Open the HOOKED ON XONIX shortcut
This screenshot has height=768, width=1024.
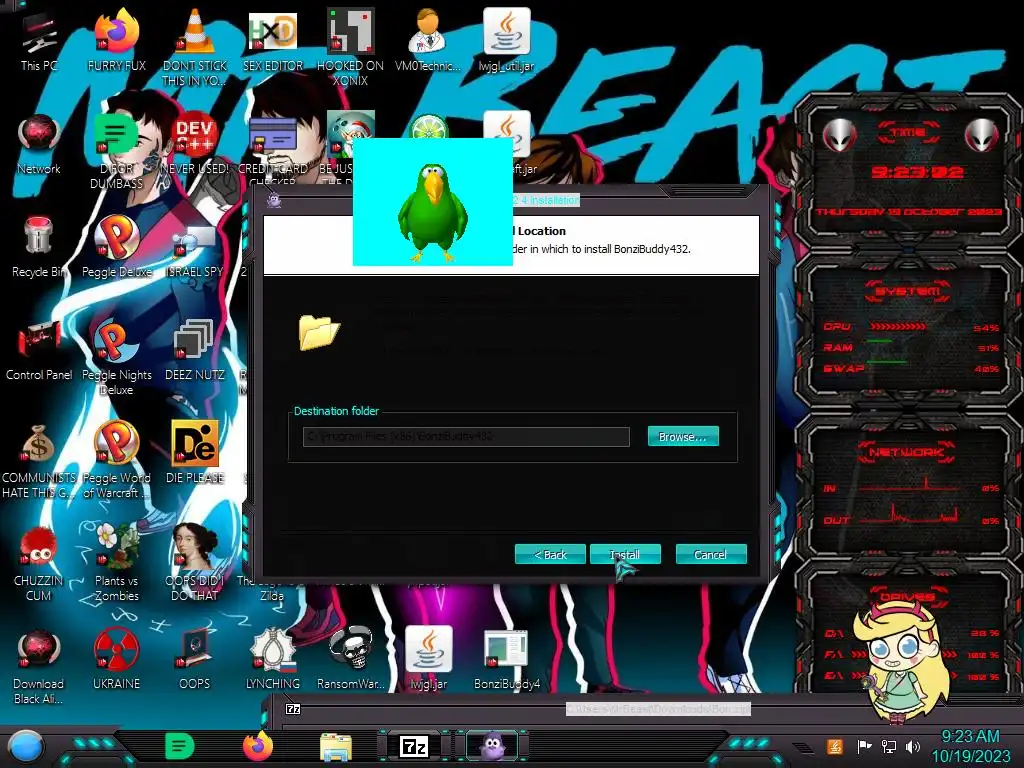coord(350,48)
